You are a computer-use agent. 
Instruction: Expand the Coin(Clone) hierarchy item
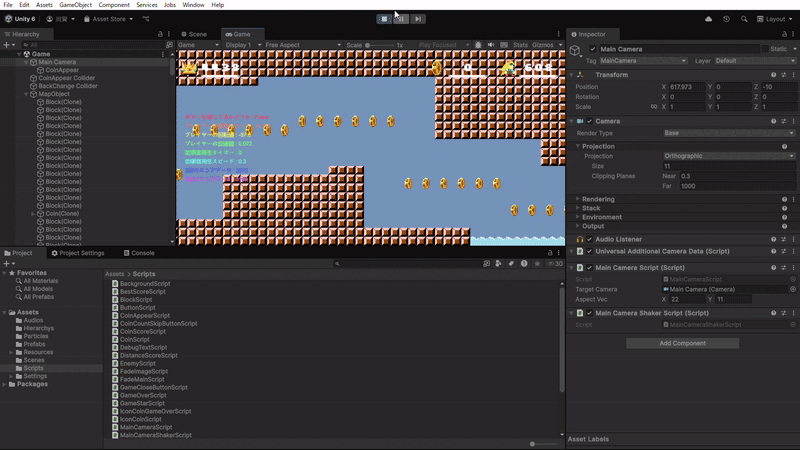click(x=33, y=214)
